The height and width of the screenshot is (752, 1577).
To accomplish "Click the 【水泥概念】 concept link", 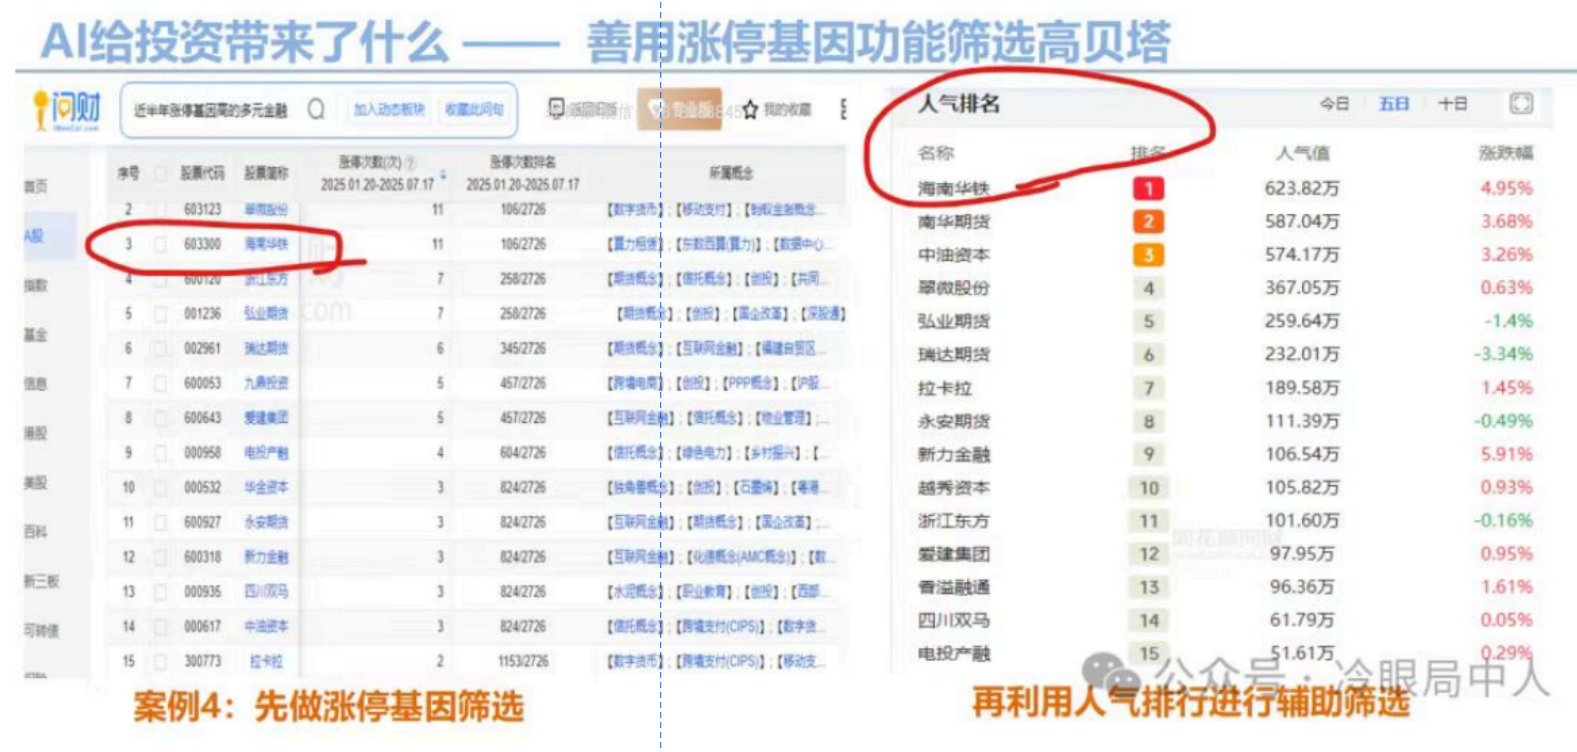I will coord(636,592).
